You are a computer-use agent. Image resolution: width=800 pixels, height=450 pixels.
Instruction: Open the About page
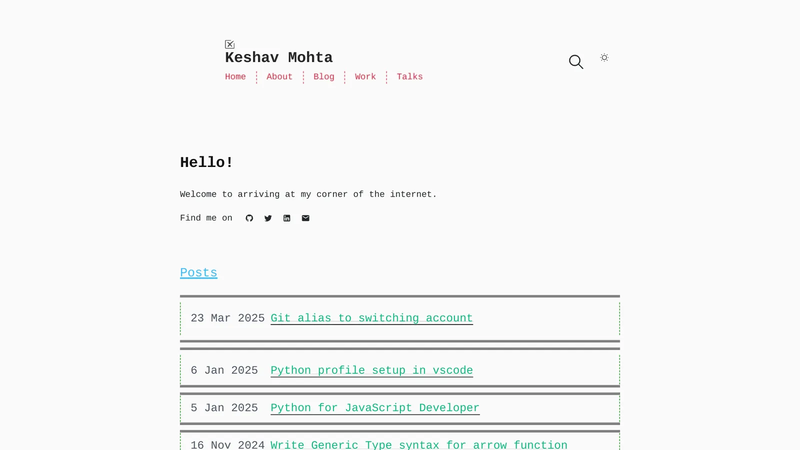280,77
